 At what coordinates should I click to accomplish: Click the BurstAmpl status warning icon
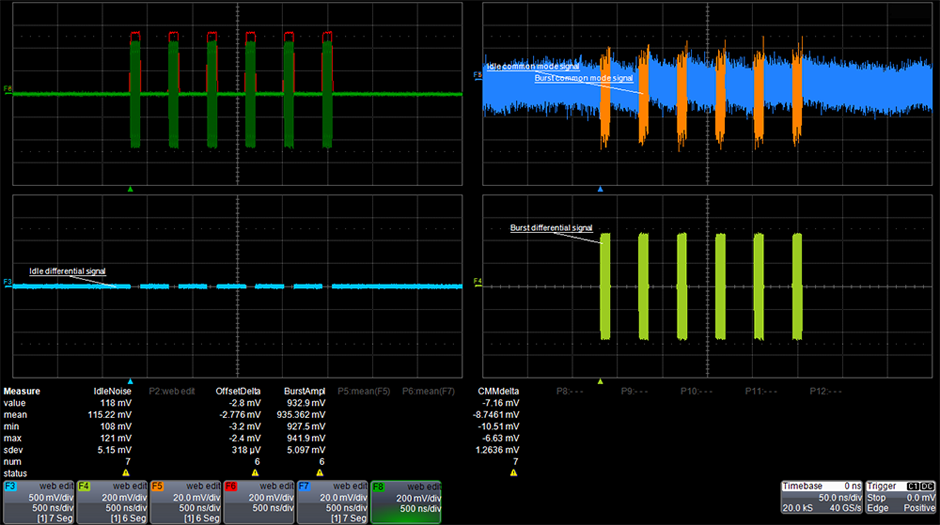pos(322,473)
